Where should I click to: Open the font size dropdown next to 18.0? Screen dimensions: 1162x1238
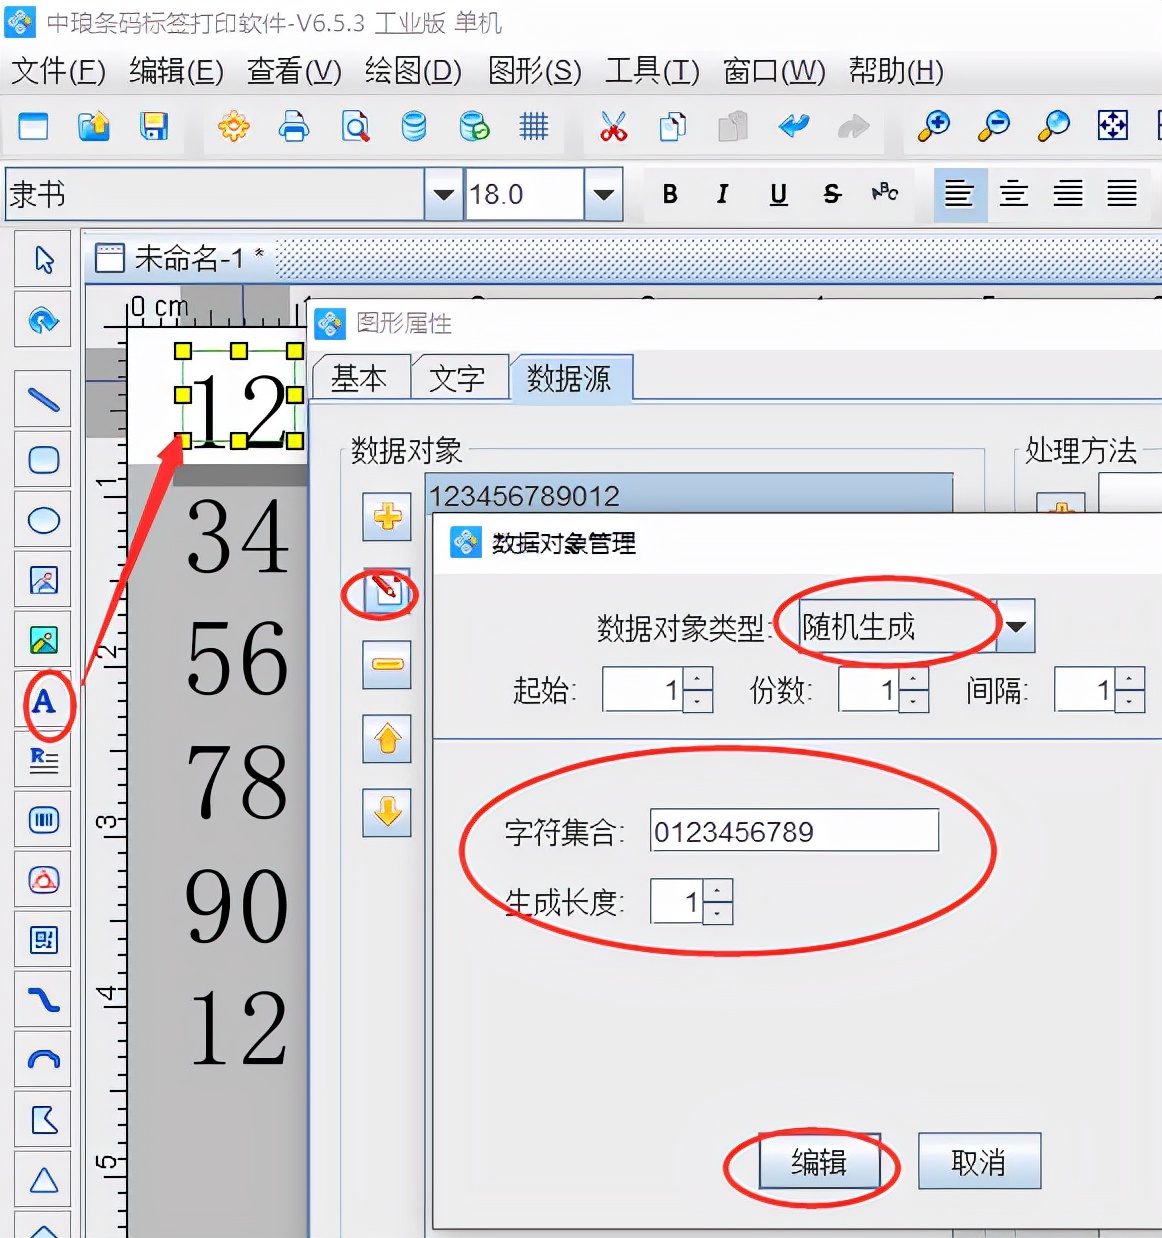(x=602, y=194)
